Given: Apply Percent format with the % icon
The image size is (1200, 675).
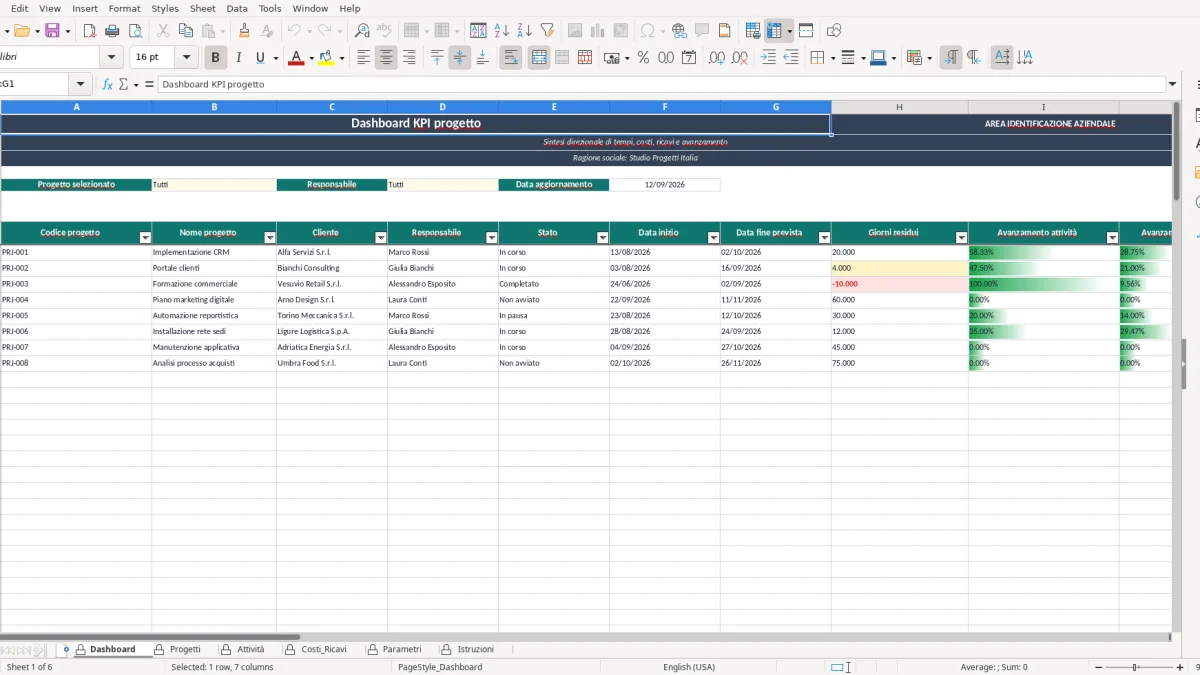Looking at the screenshot, I should click(x=643, y=58).
